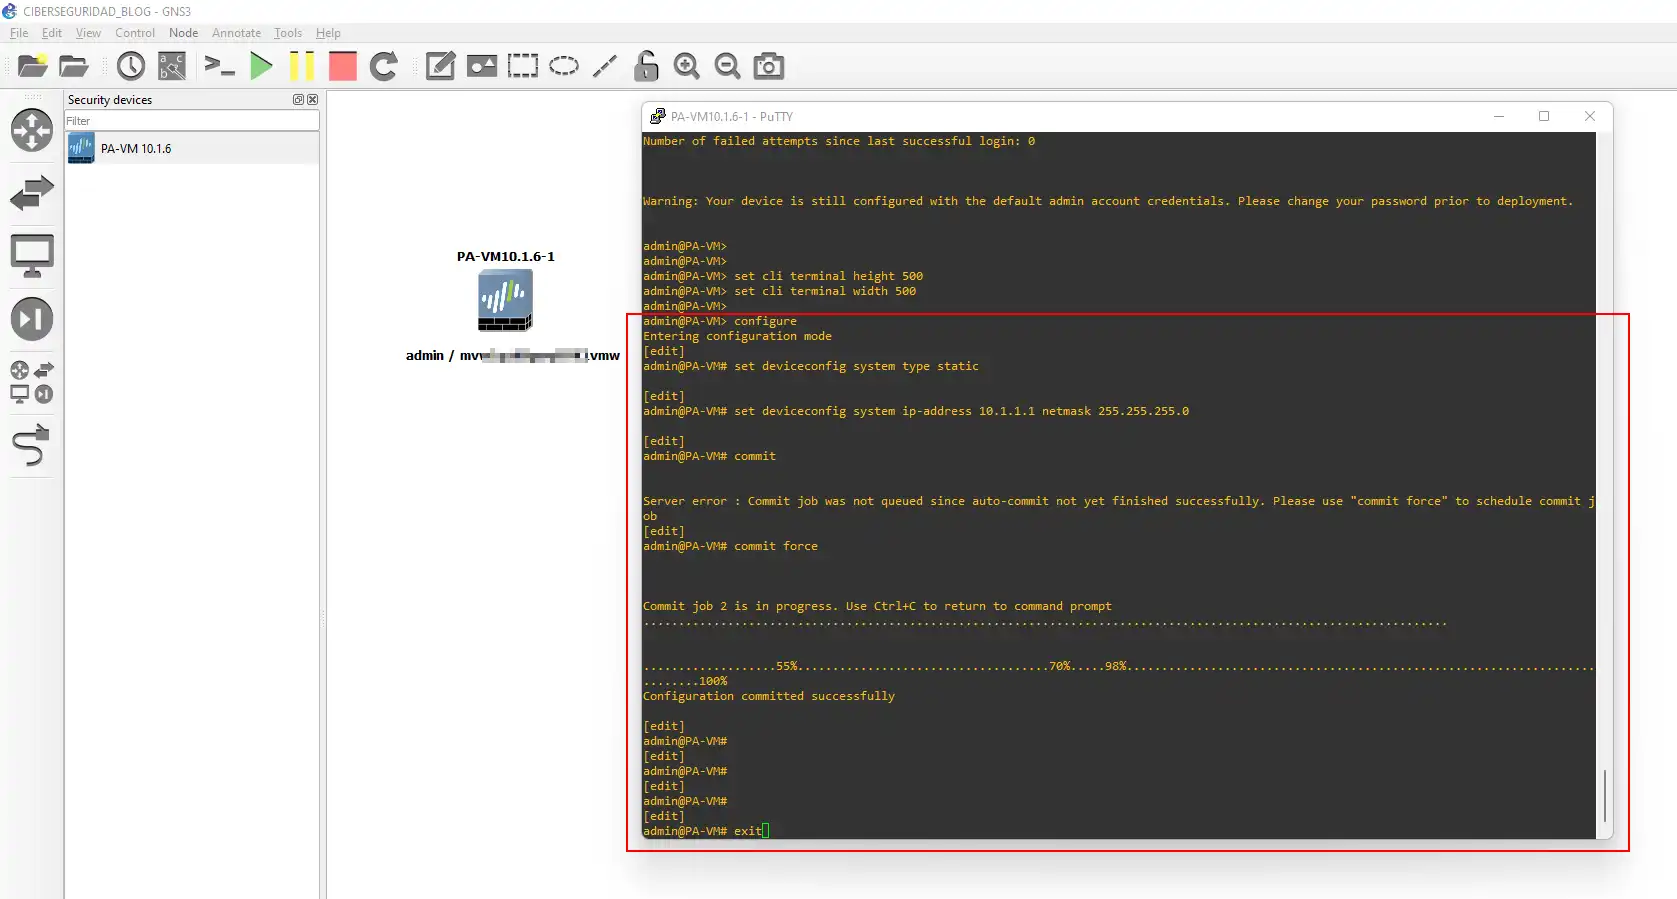The width and height of the screenshot is (1677, 899).
Task: Select the PA-VM10.1.6-1 firewall node on canvas
Action: click(x=505, y=301)
